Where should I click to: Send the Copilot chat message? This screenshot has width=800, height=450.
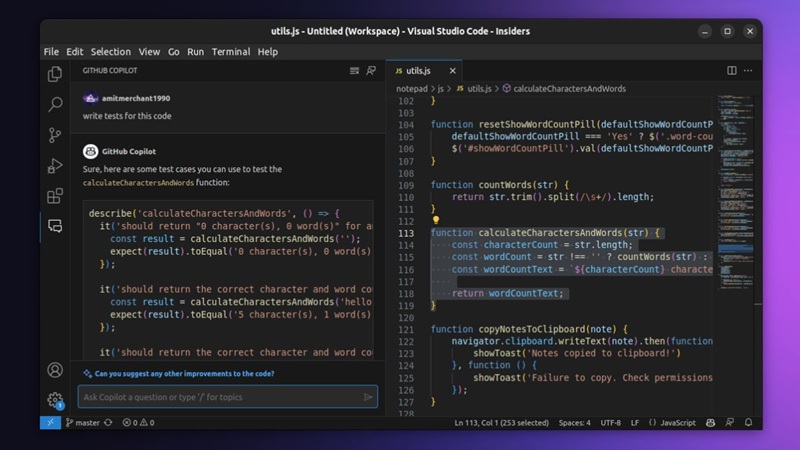(367, 397)
